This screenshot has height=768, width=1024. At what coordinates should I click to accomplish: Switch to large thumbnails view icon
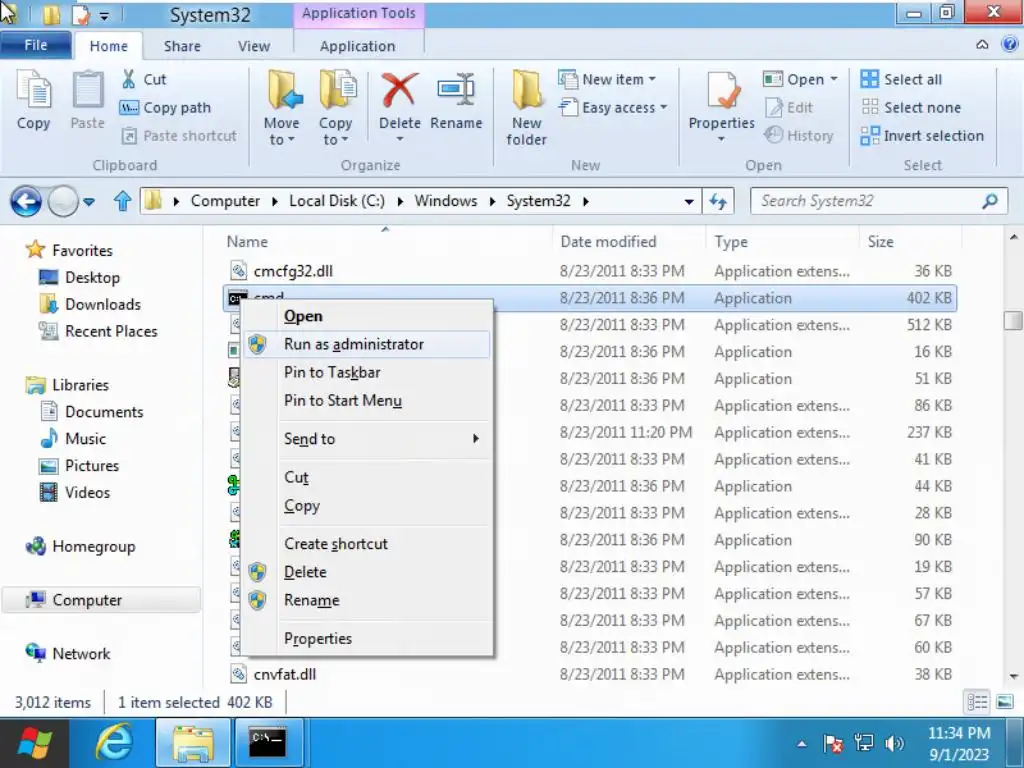(x=1005, y=702)
